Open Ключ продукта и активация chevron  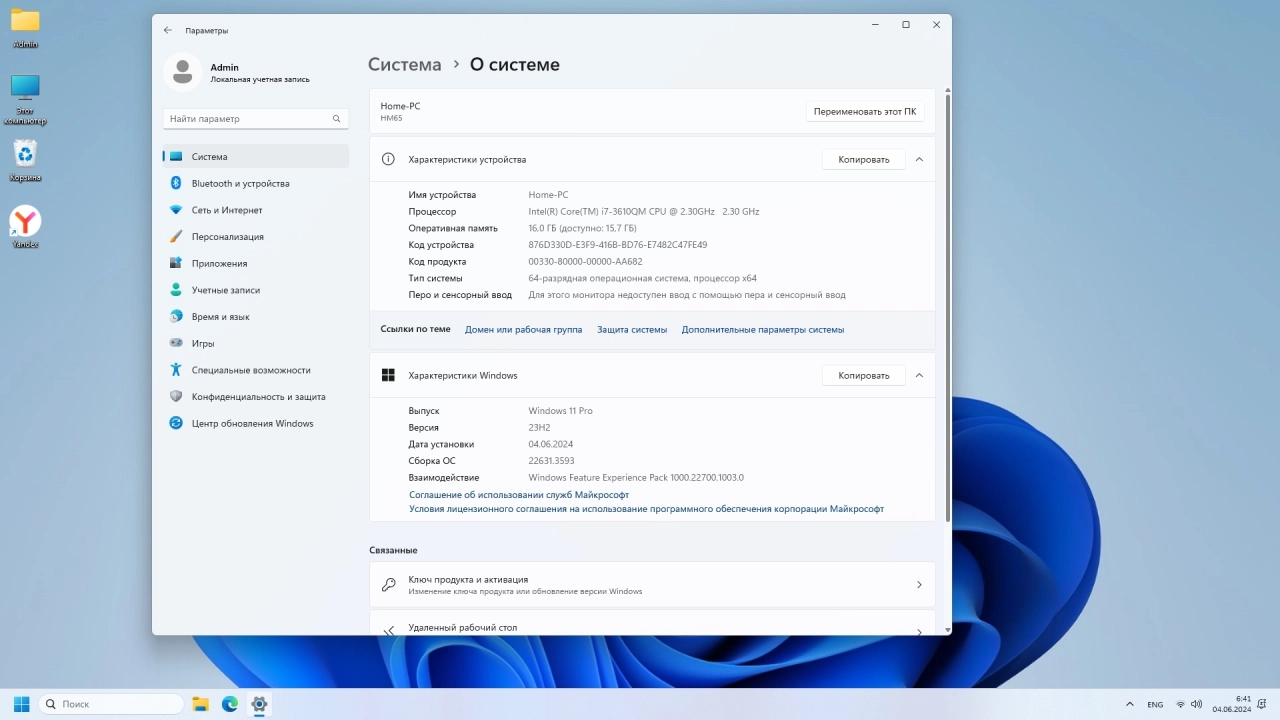coord(919,585)
